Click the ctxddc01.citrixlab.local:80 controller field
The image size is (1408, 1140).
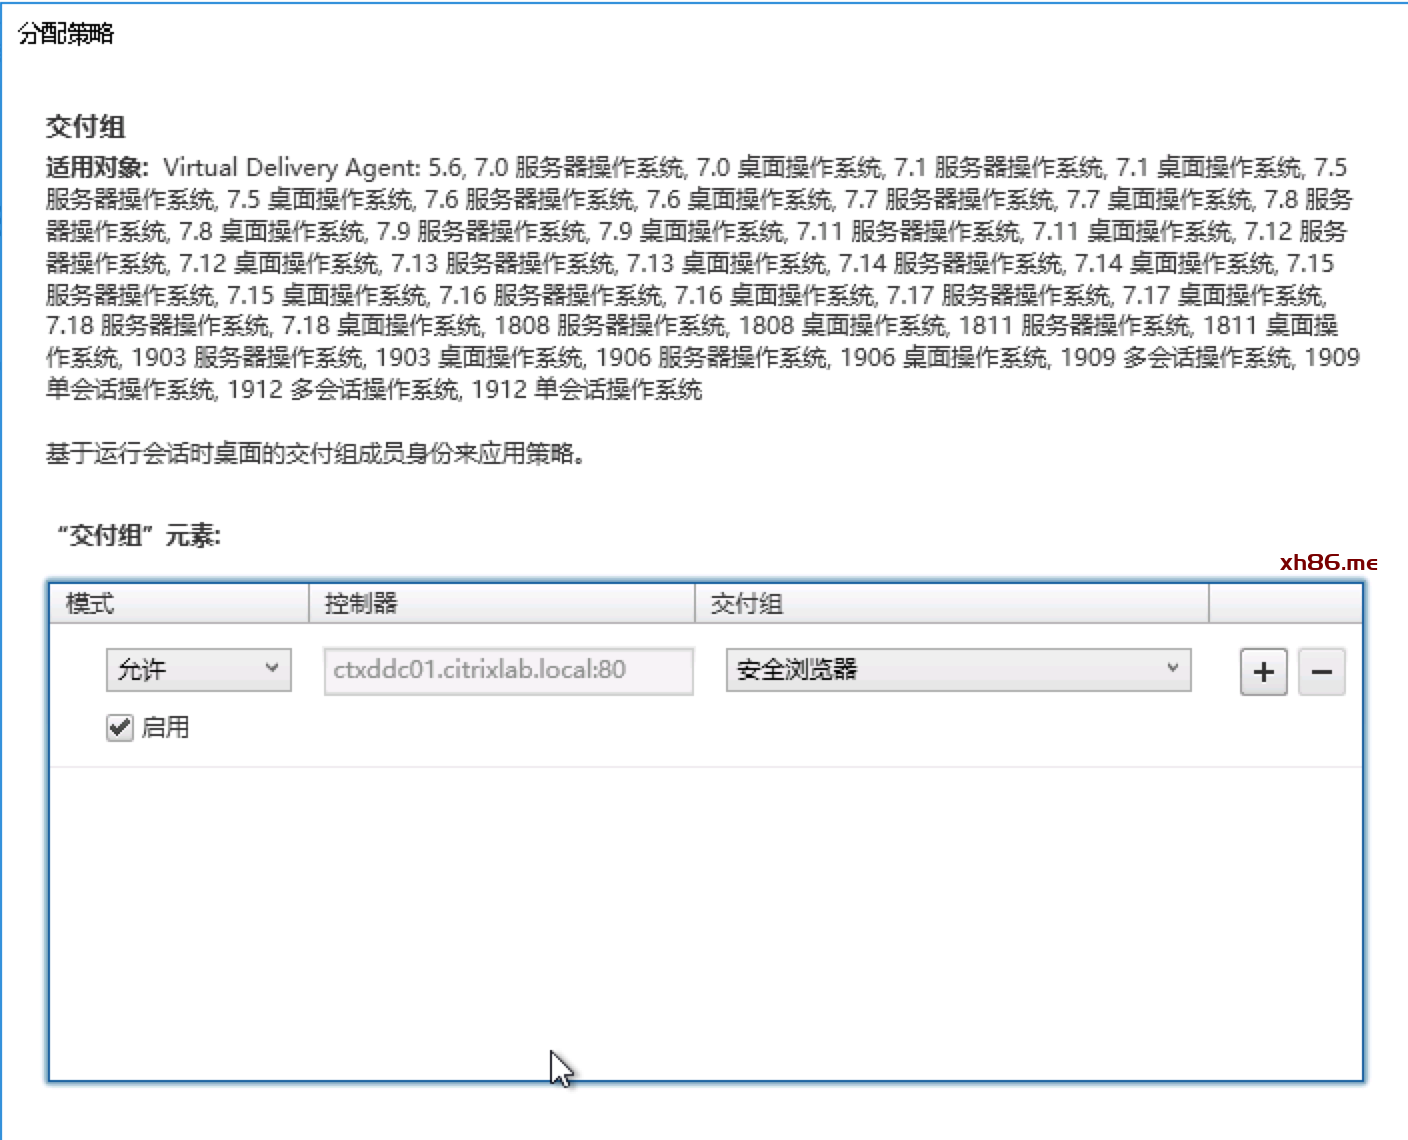click(x=508, y=670)
